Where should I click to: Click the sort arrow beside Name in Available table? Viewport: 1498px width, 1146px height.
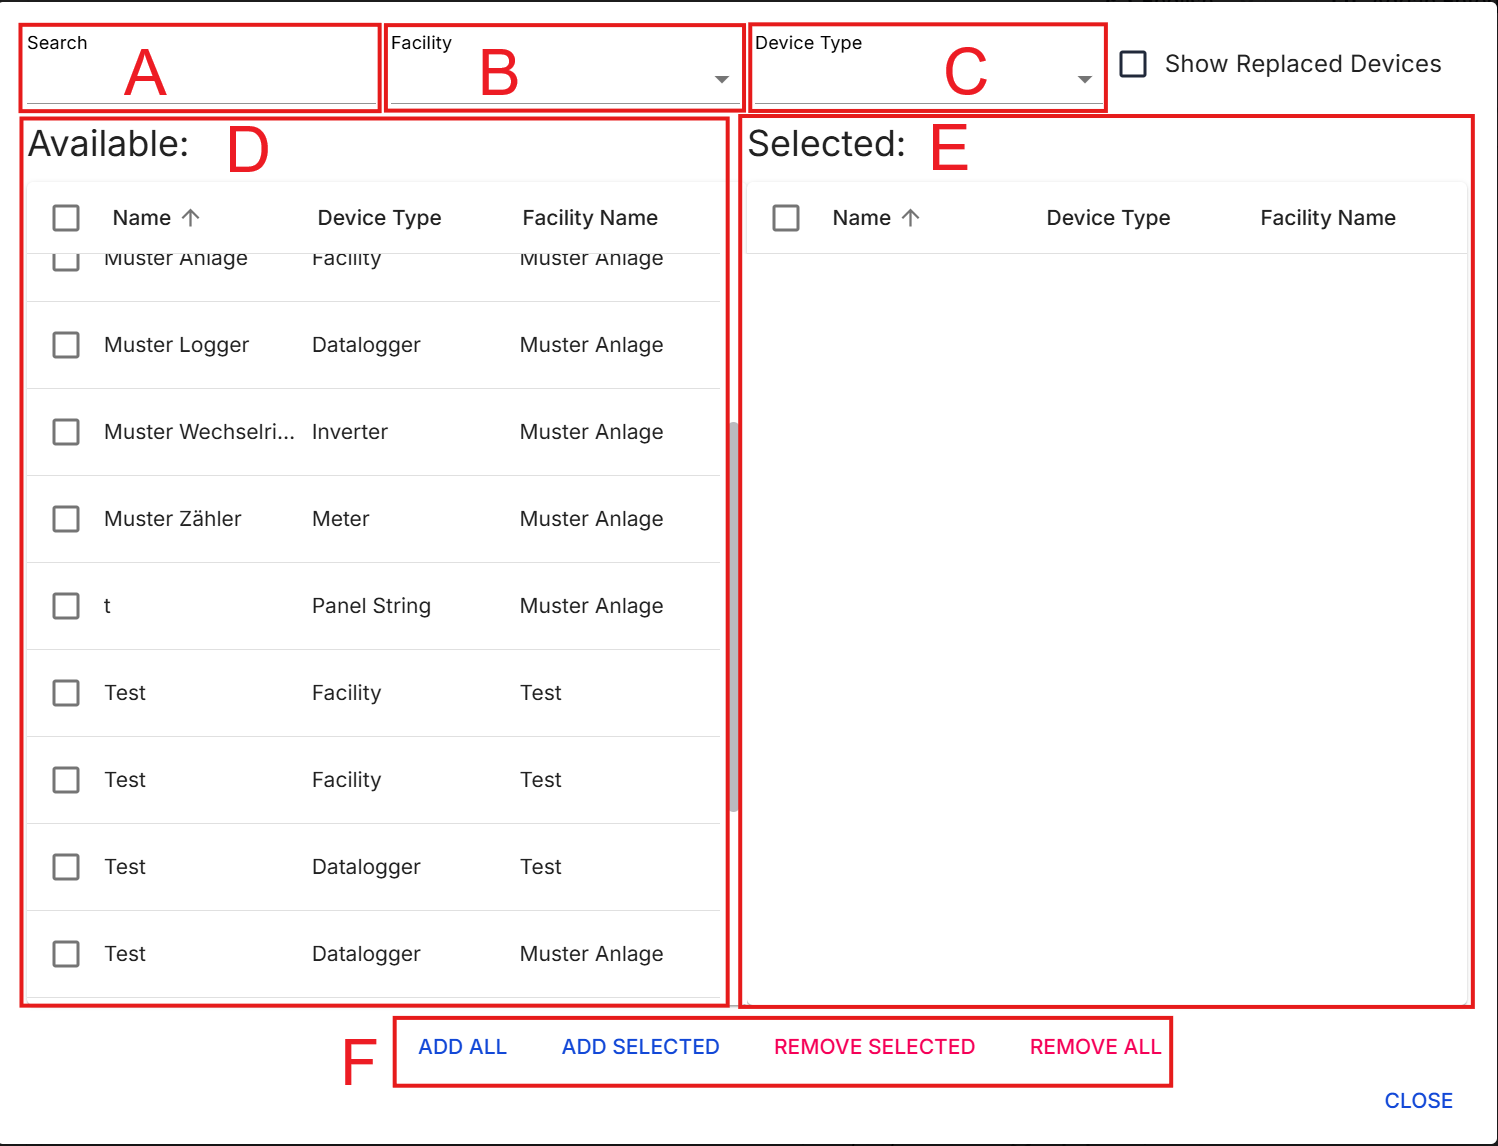click(x=191, y=218)
